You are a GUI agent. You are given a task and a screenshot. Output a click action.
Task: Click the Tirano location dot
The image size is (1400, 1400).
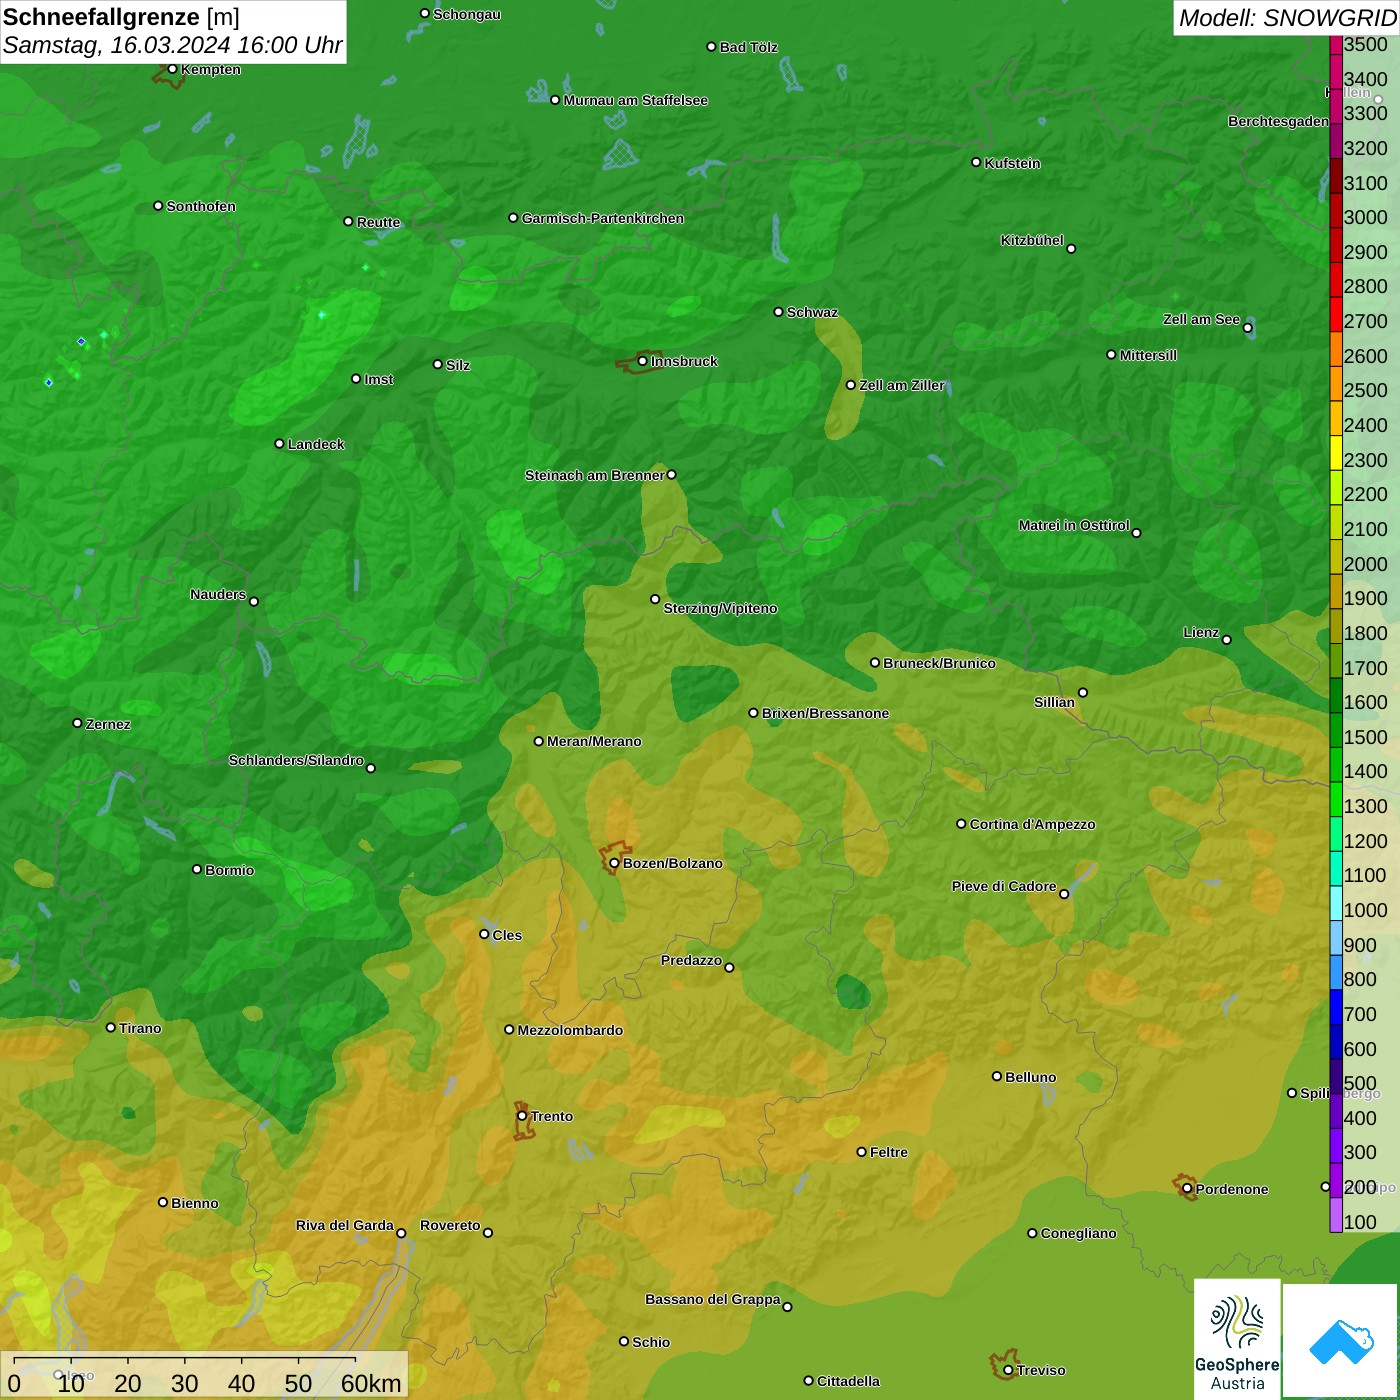coord(111,1027)
